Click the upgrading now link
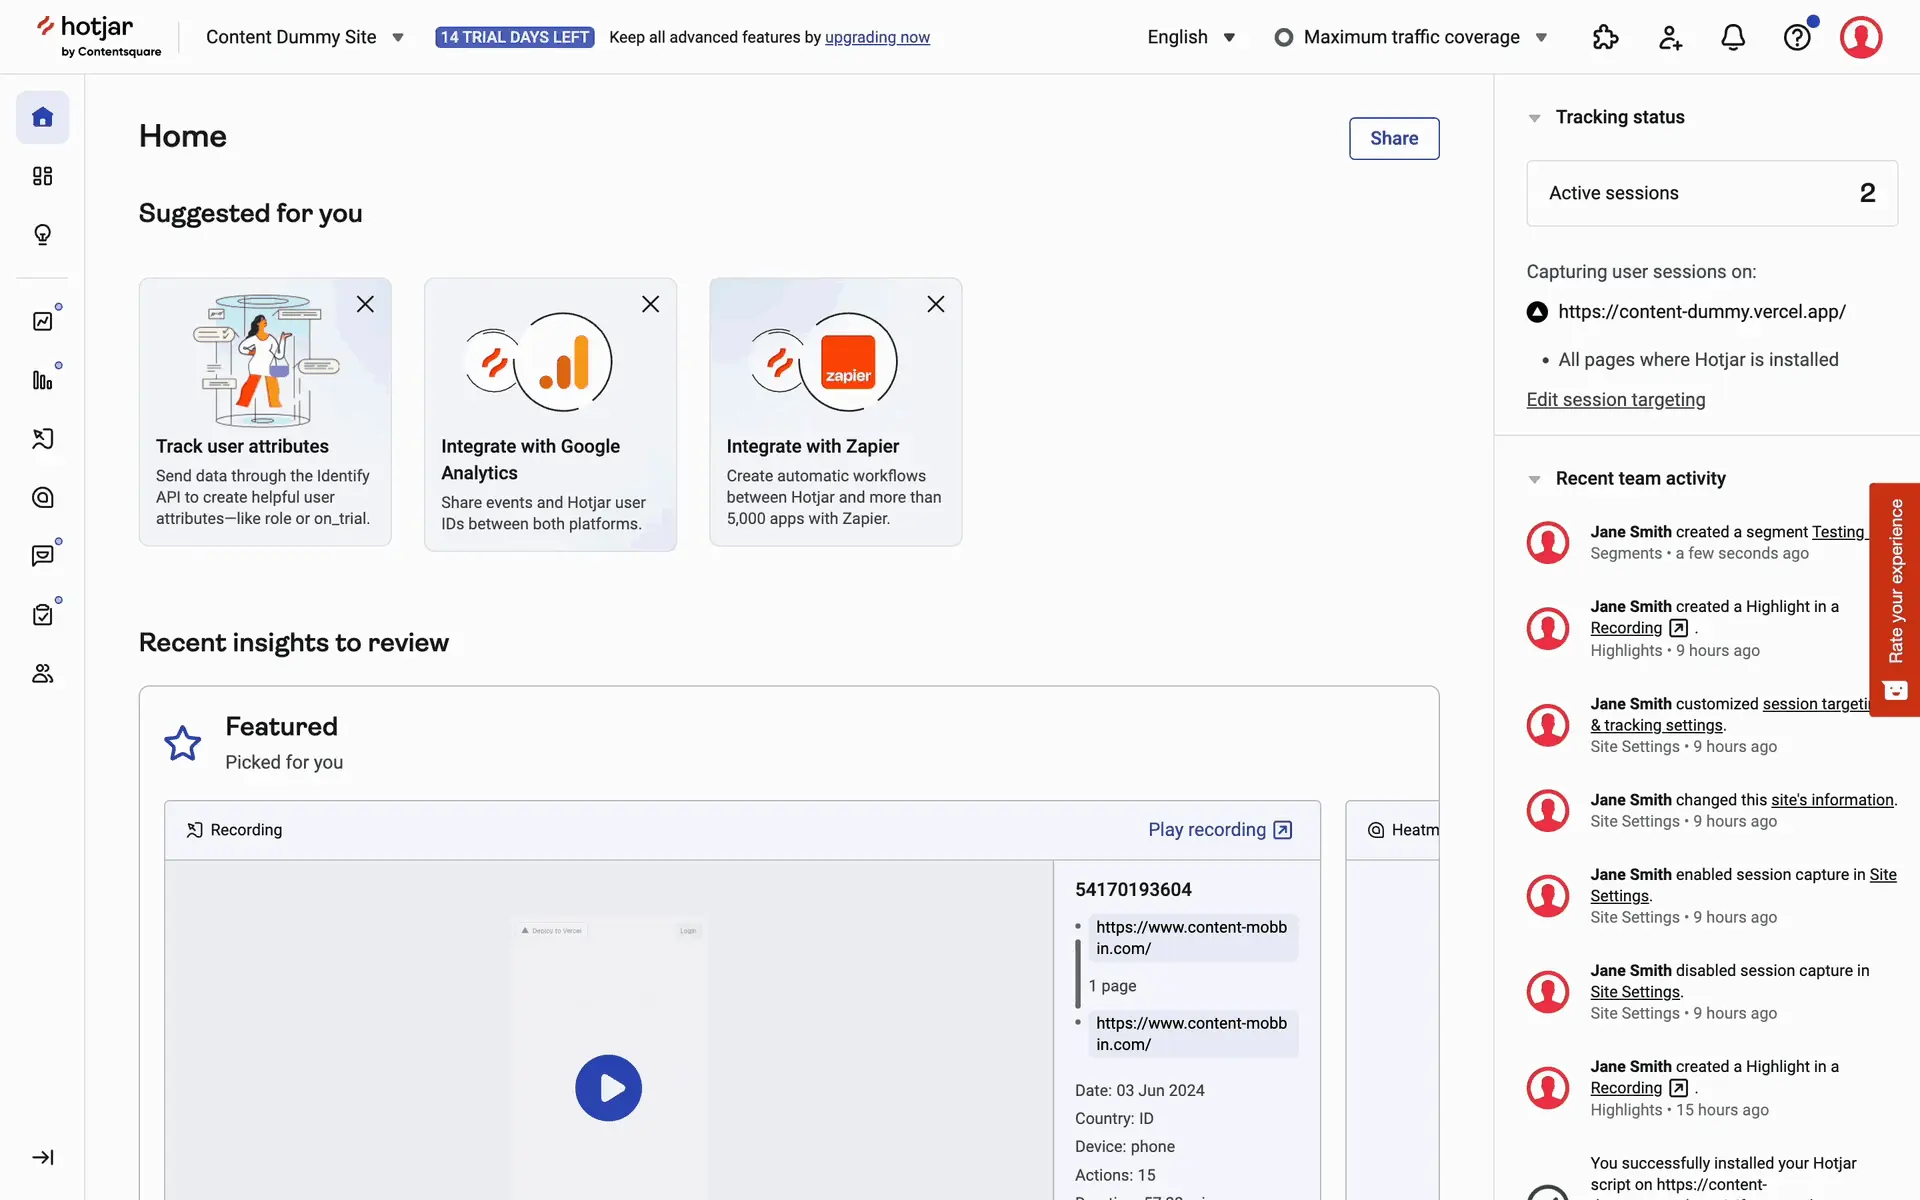This screenshot has width=1920, height=1200. pyautogui.click(x=877, y=38)
